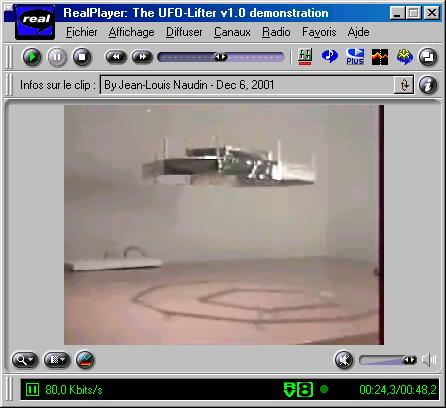This screenshot has width=446, height=408.
Task: Expand the clip info dropdown arrow
Action: coord(404,85)
